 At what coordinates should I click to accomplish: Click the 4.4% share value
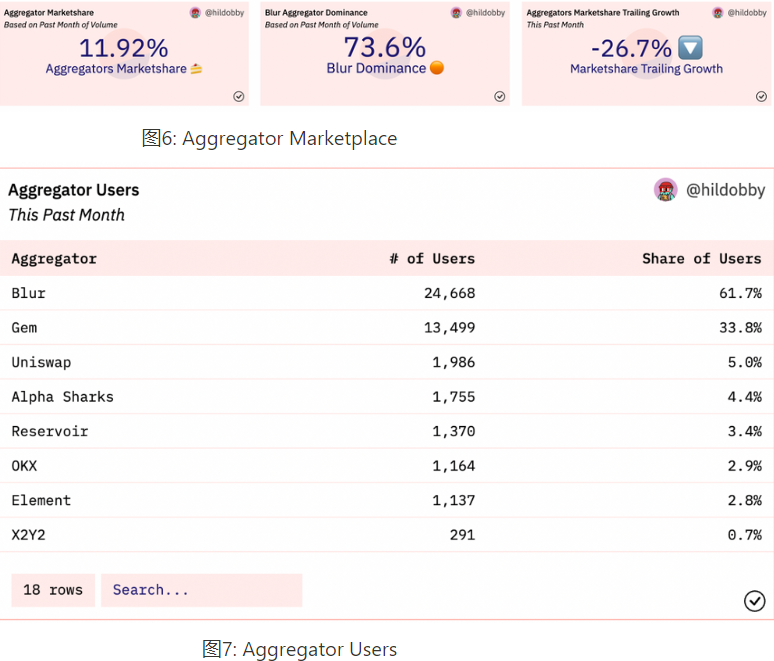(x=745, y=397)
